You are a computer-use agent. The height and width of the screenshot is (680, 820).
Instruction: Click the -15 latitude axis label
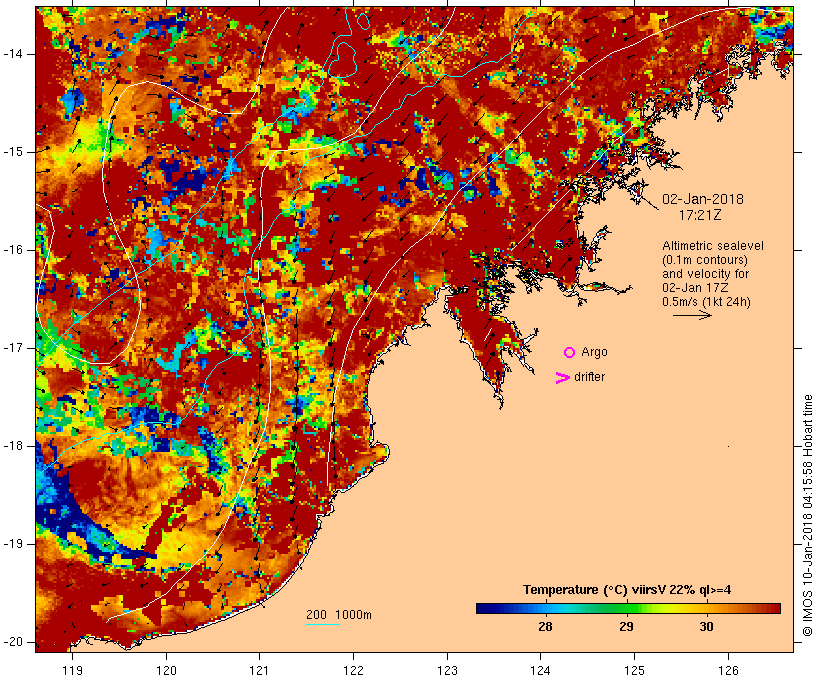point(12,152)
